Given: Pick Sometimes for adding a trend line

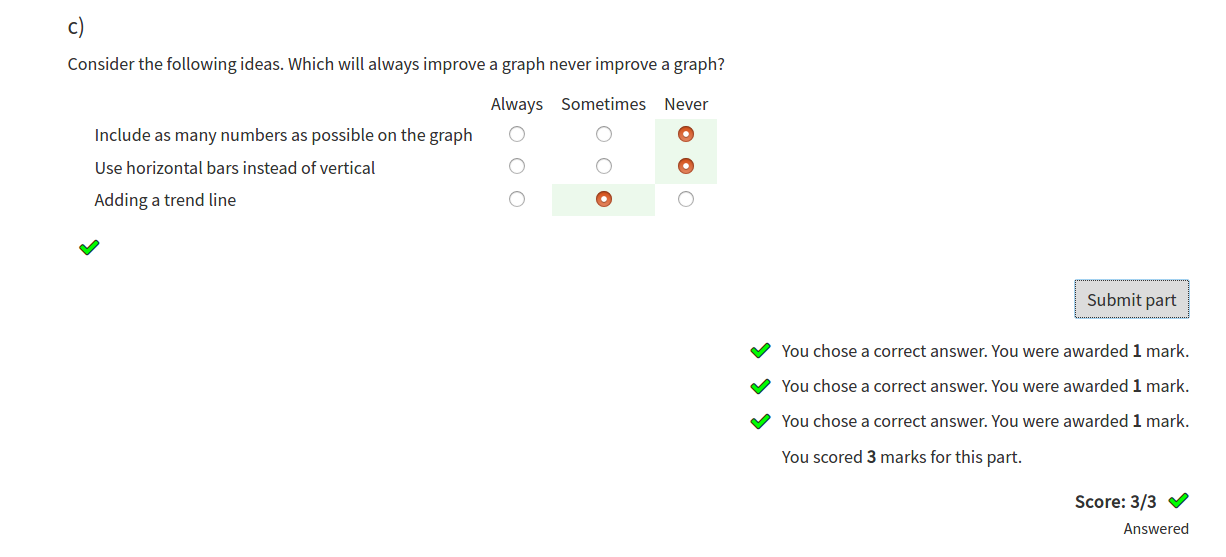Looking at the screenshot, I should click(603, 199).
